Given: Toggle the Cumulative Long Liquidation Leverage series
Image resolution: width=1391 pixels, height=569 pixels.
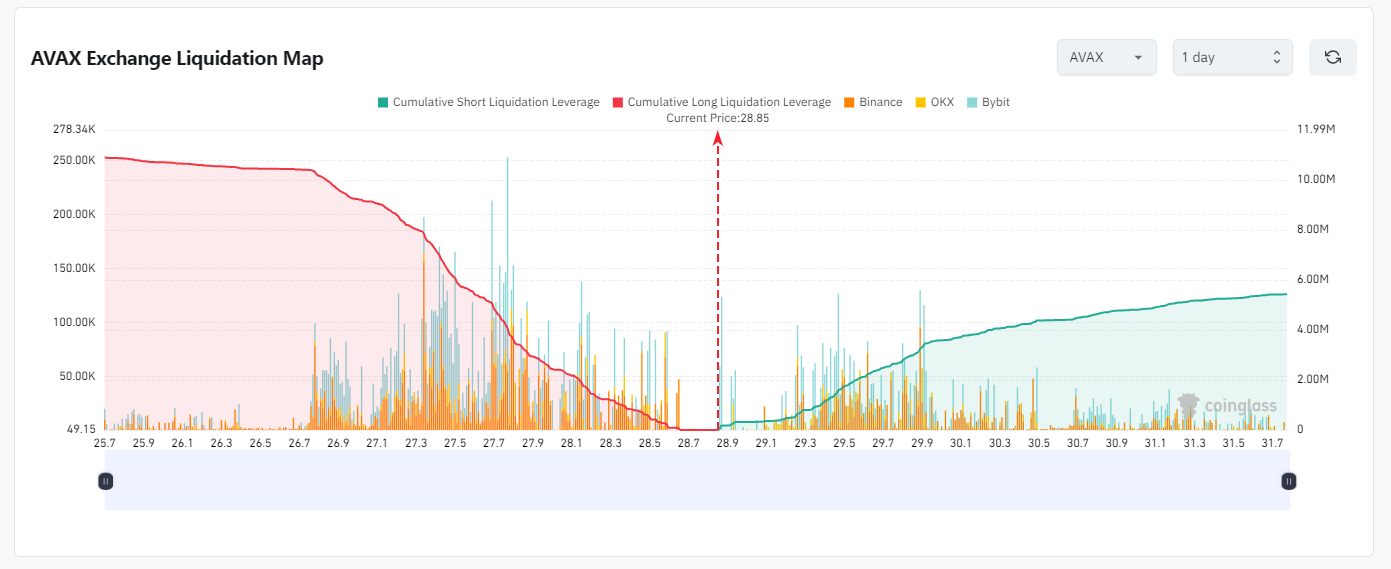Looking at the screenshot, I should point(729,102).
